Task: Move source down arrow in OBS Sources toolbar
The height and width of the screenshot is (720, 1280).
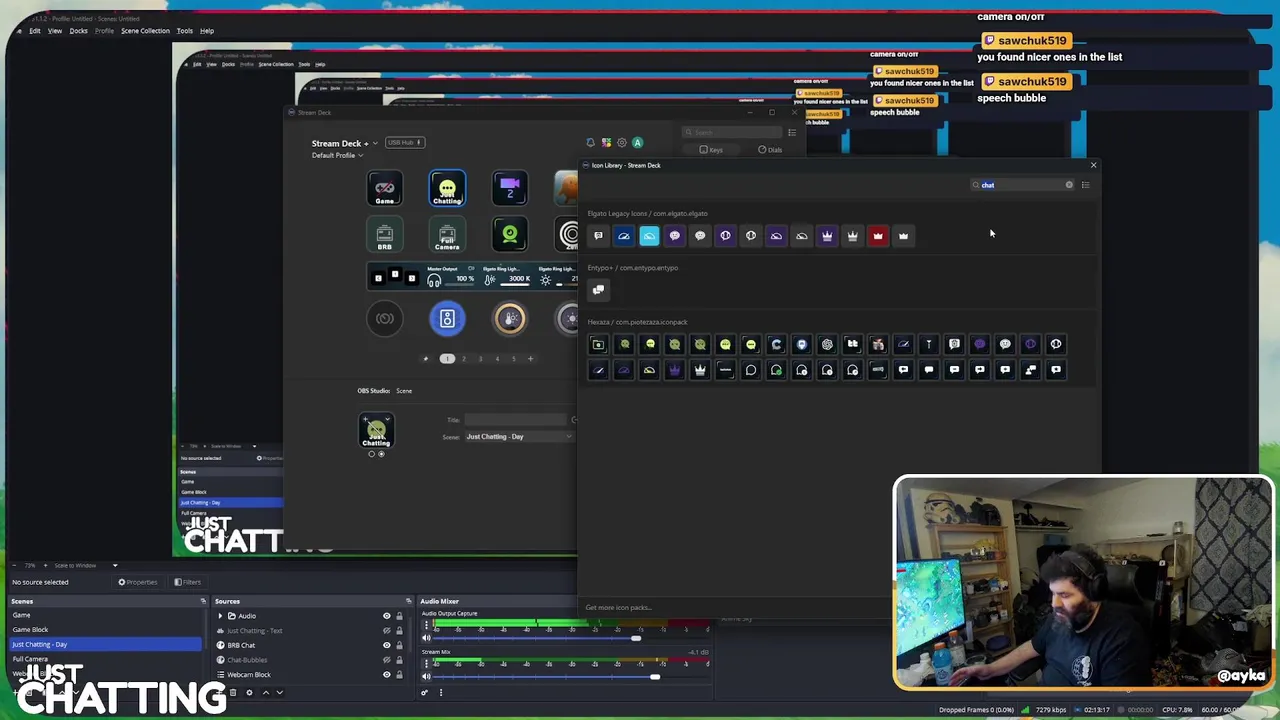Action: pos(279,692)
